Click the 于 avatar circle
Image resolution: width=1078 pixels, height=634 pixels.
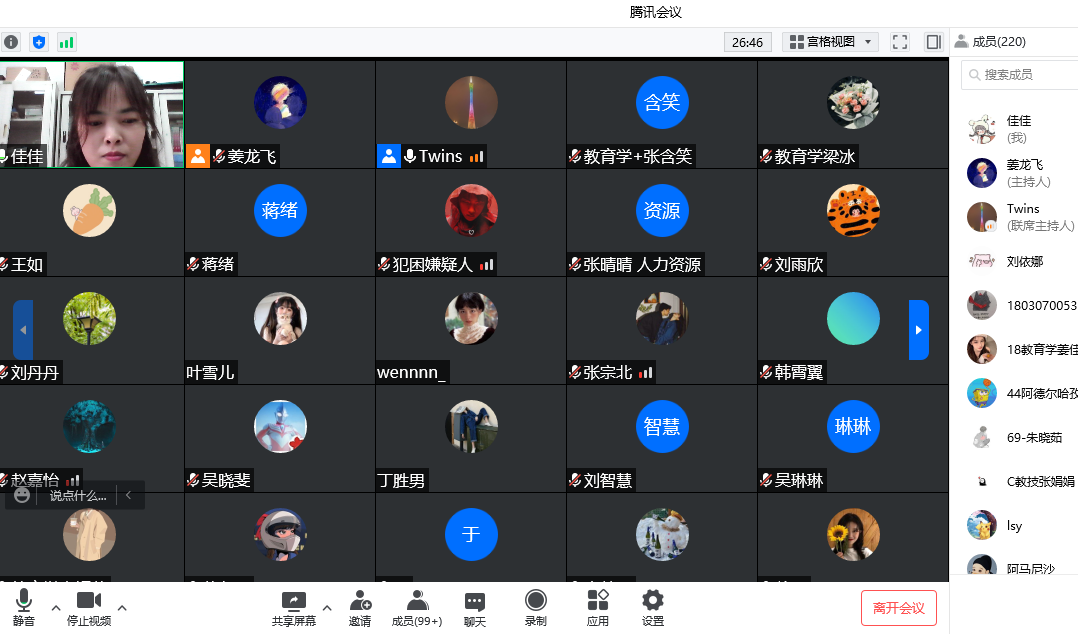click(x=471, y=534)
